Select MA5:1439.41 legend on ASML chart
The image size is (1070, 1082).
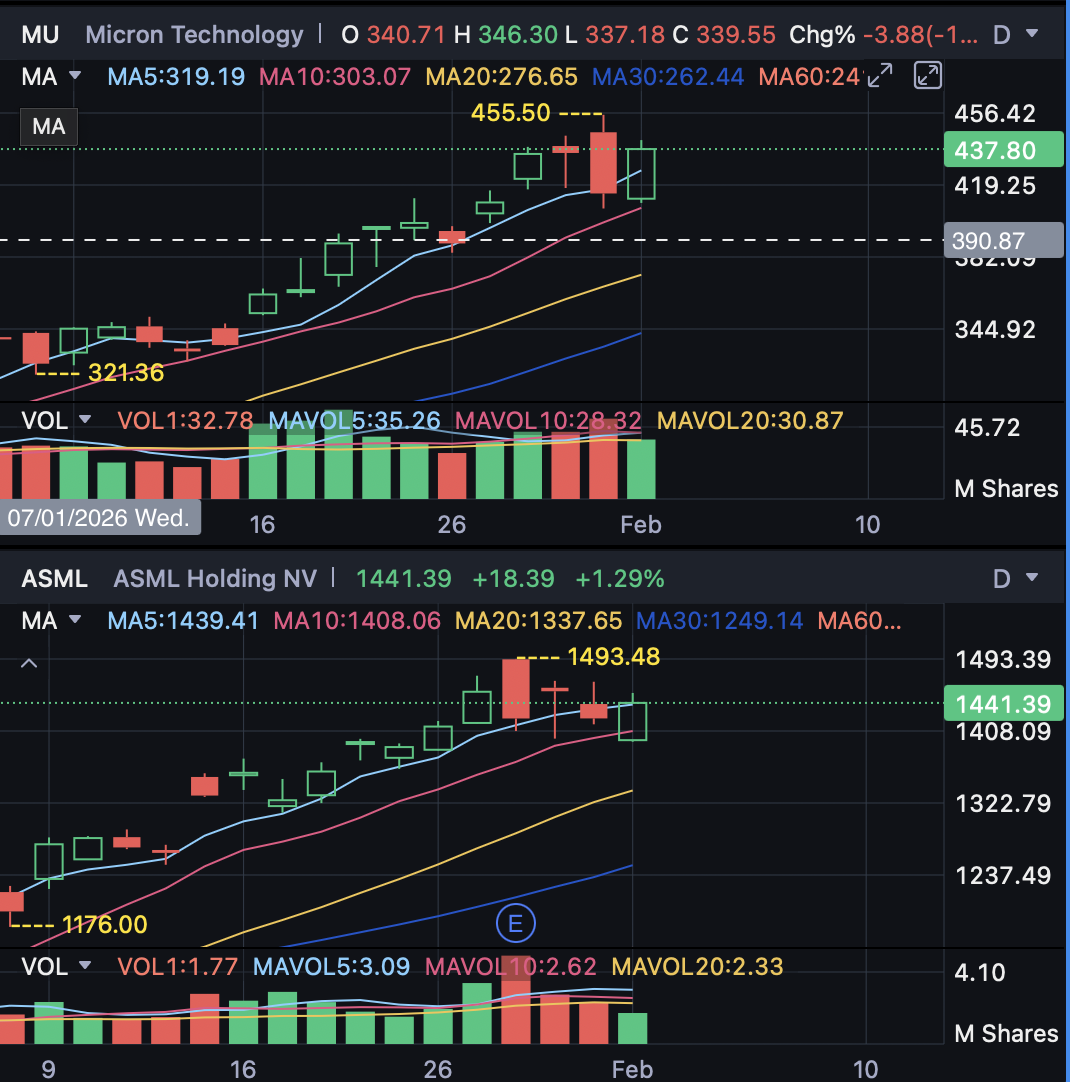tap(183, 620)
